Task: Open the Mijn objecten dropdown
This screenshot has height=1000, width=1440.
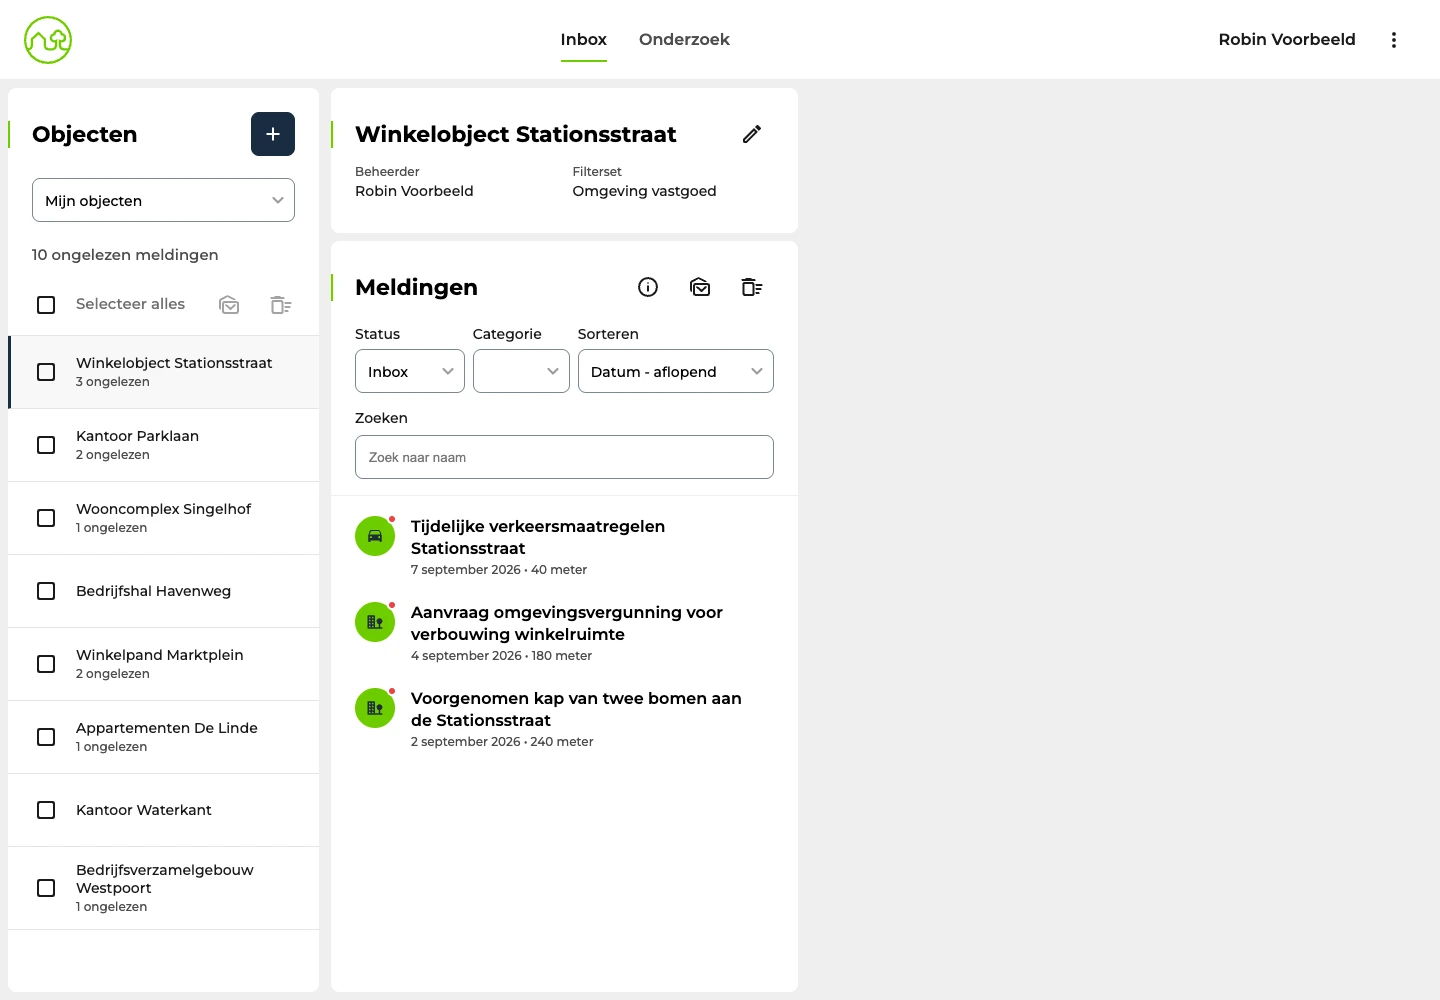Action: (163, 200)
